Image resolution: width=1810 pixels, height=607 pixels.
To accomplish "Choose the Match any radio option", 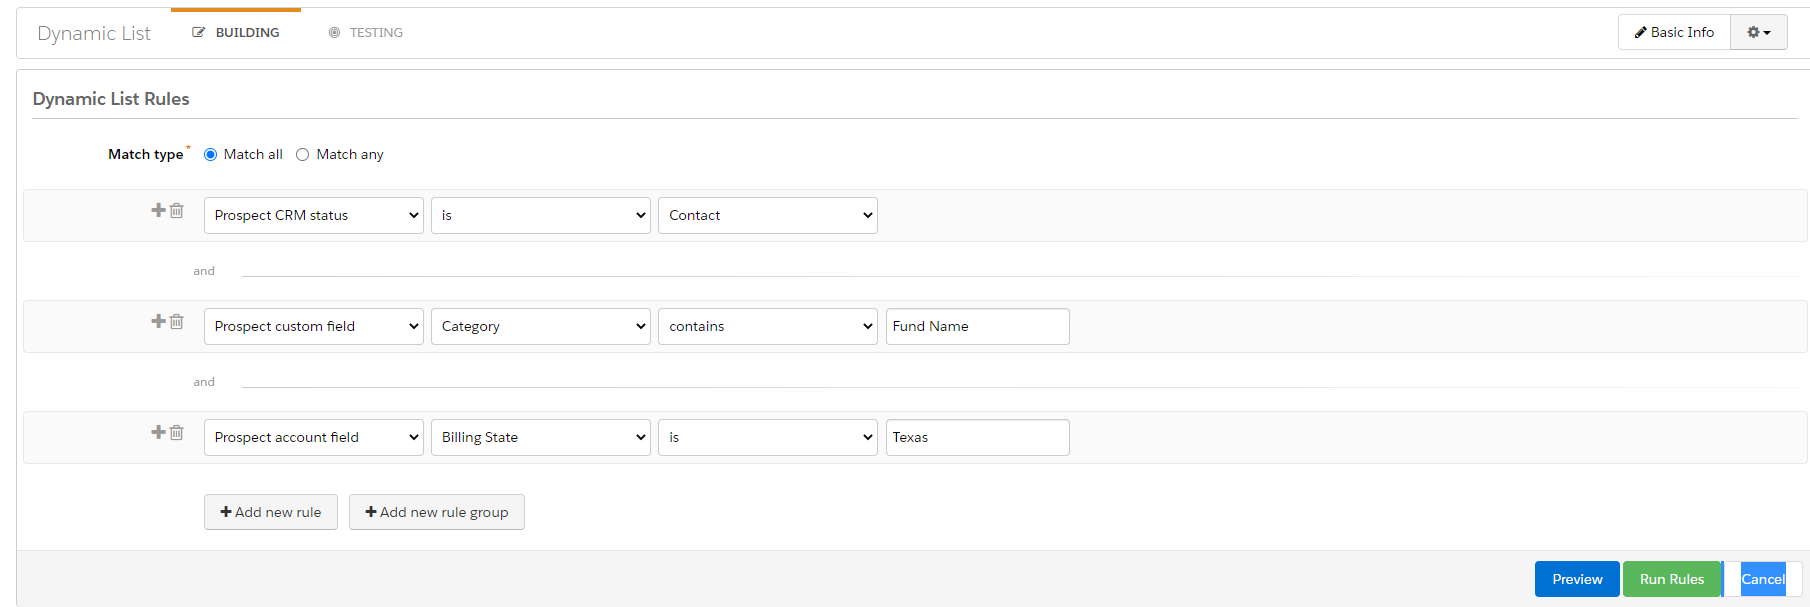I will point(303,155).
